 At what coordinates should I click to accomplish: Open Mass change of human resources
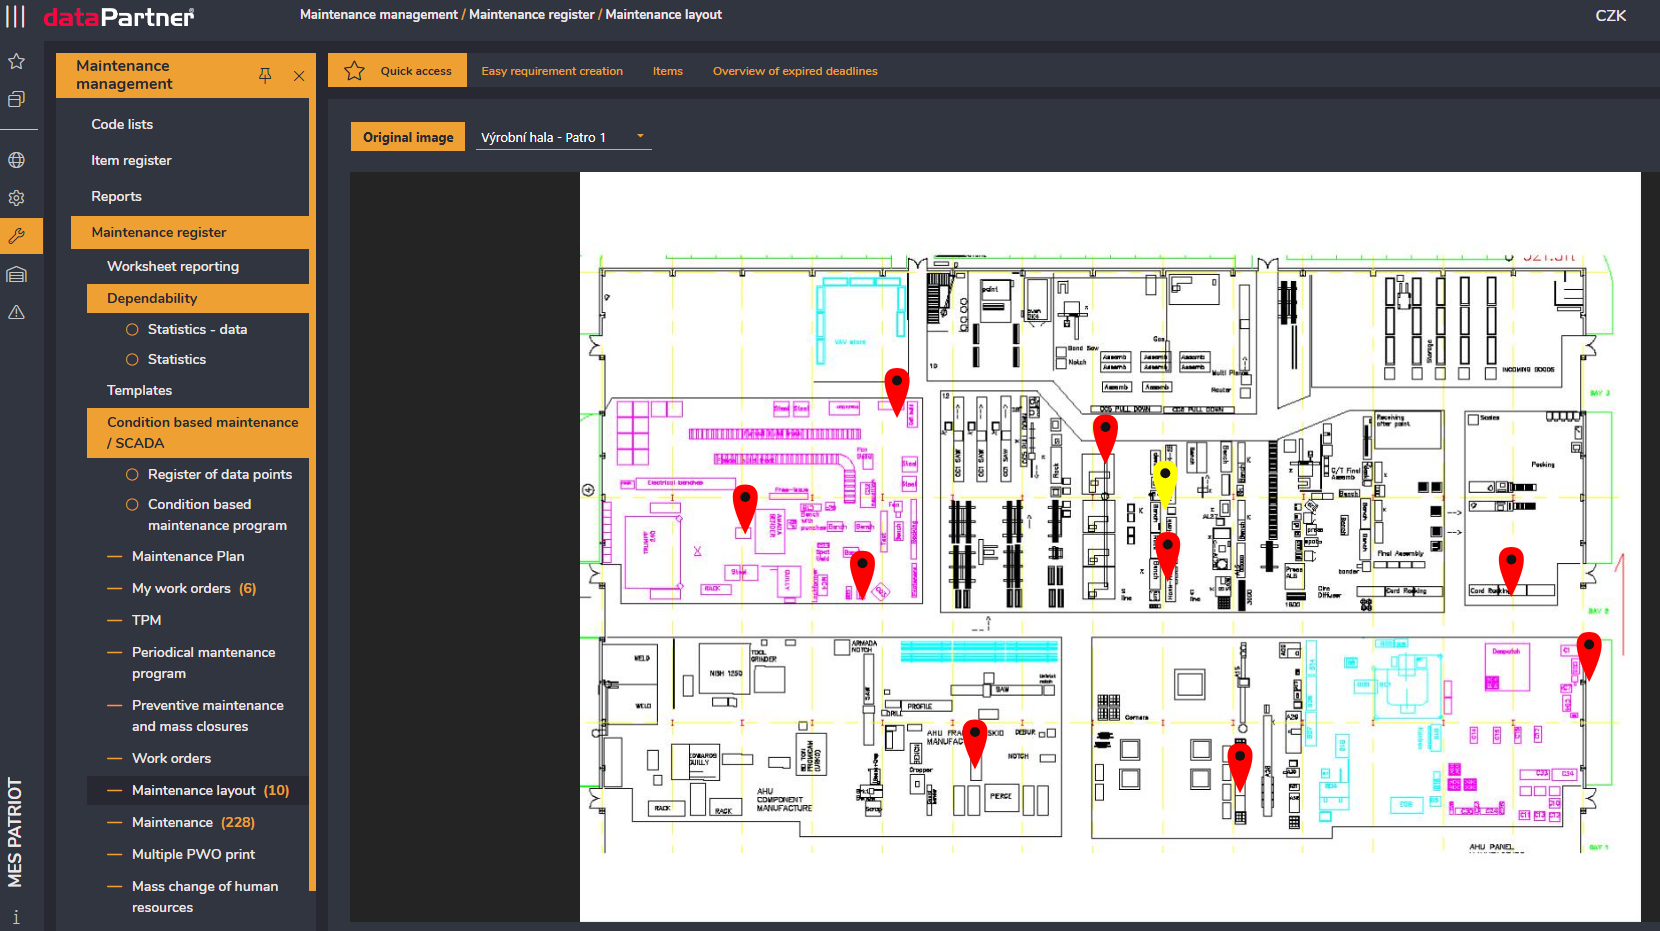(205, 897)
